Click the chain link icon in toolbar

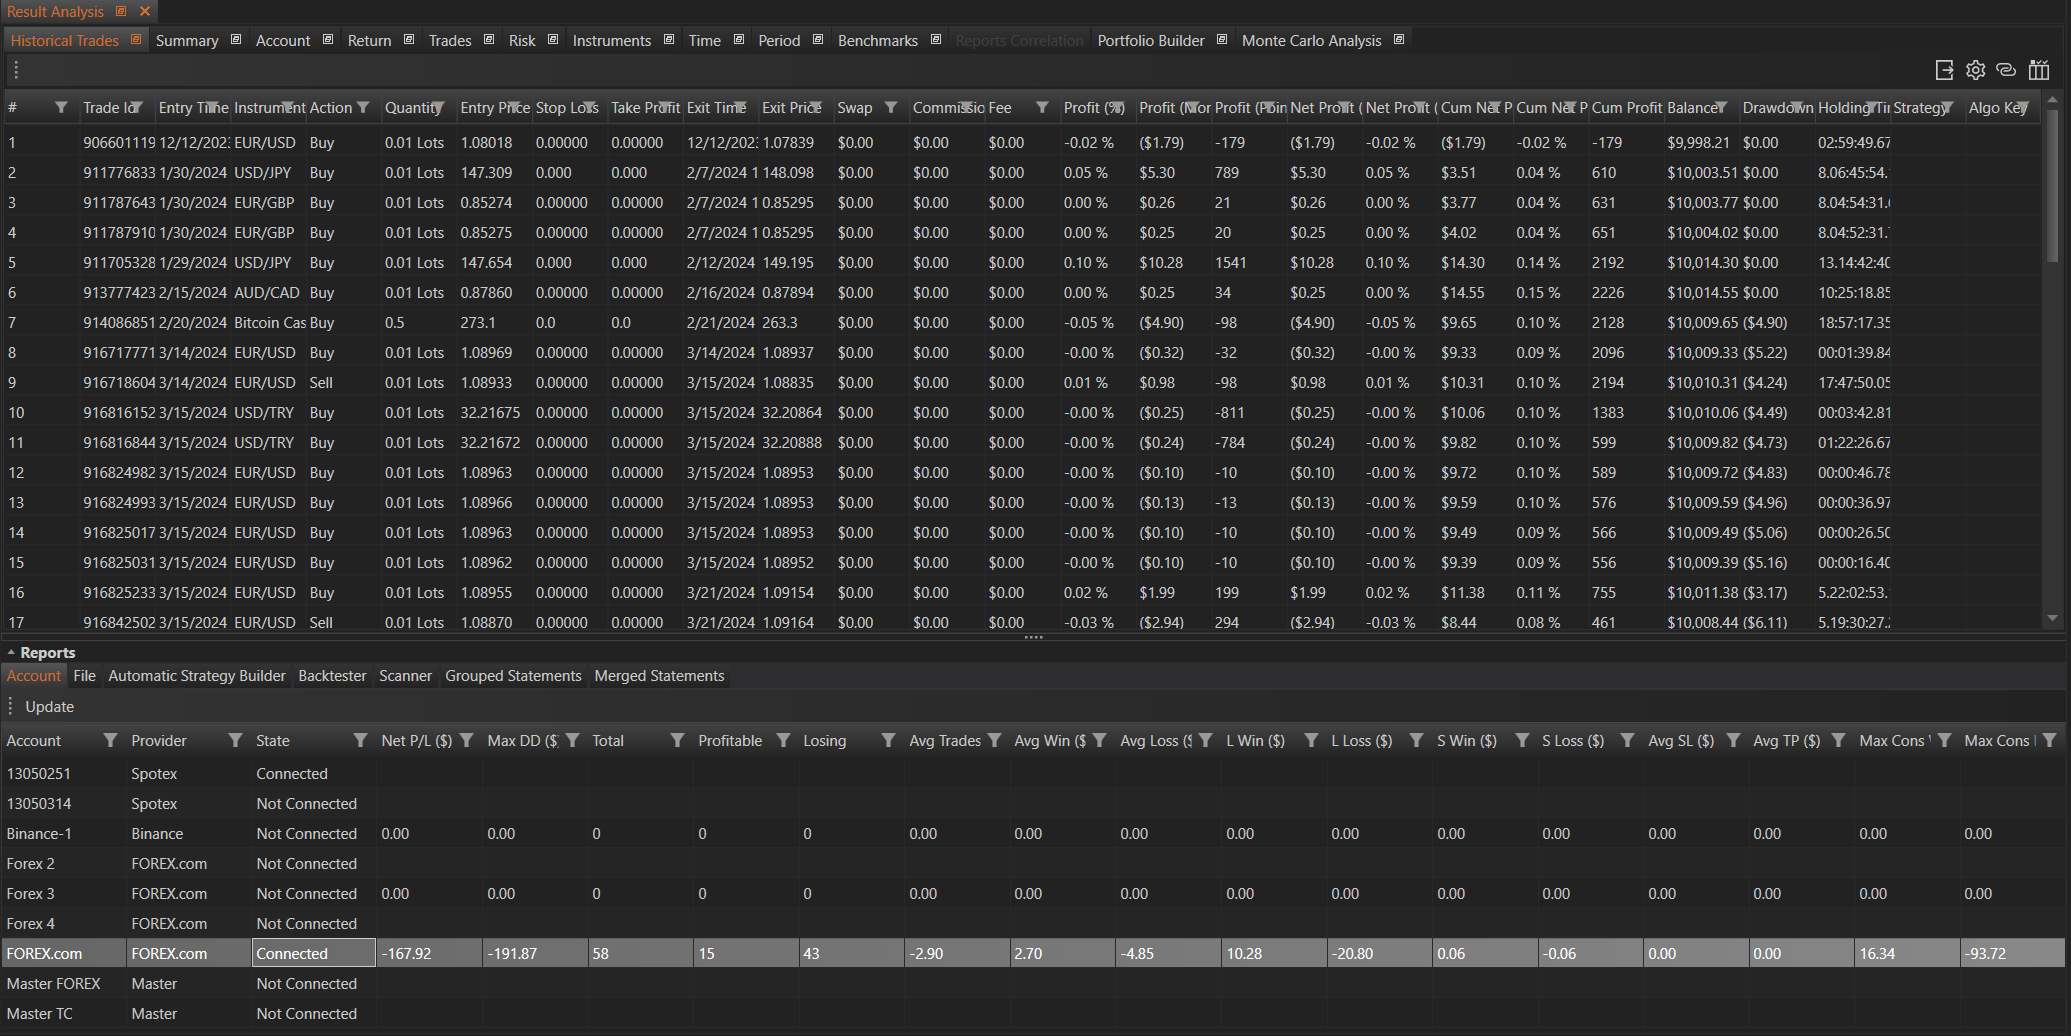coord(2006,70)
